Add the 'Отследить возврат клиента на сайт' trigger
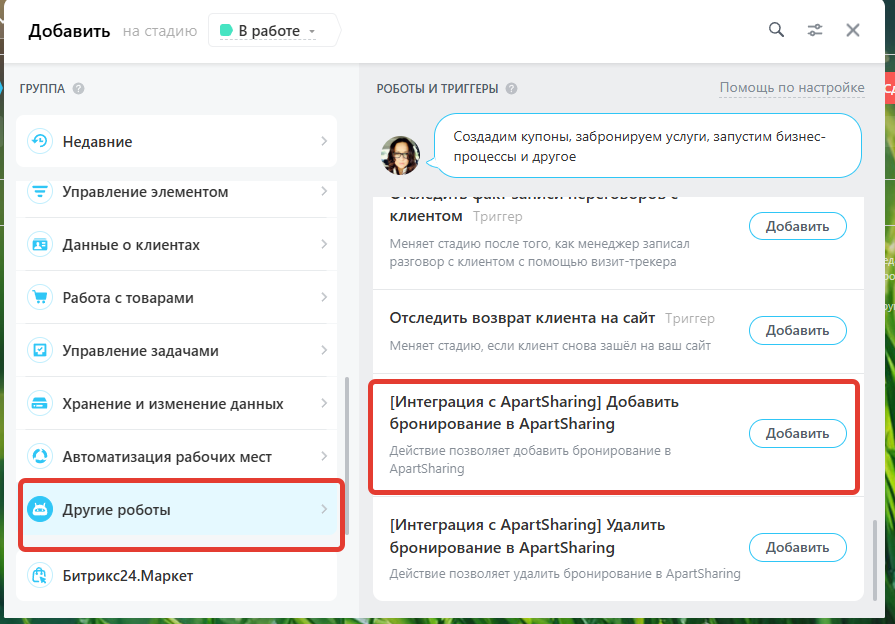 point(797,331)
